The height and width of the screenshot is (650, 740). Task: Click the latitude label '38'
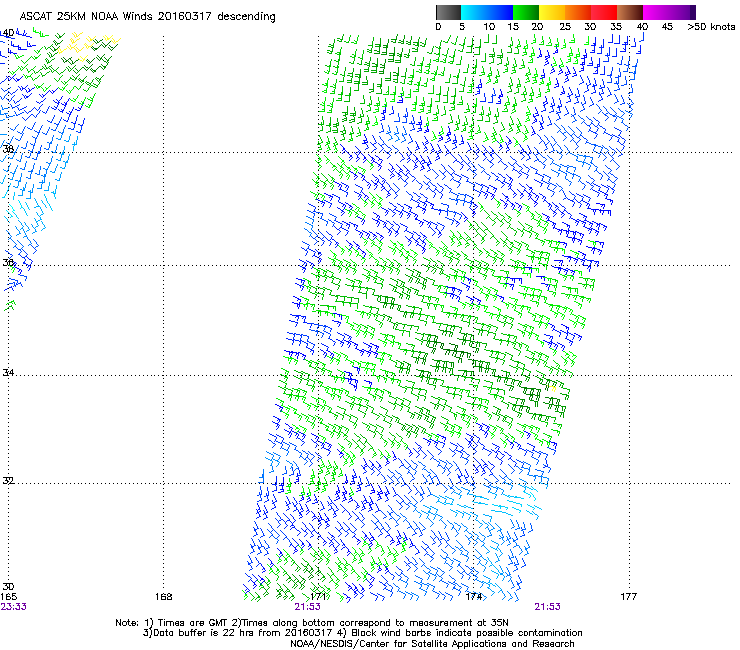(8, 149)
